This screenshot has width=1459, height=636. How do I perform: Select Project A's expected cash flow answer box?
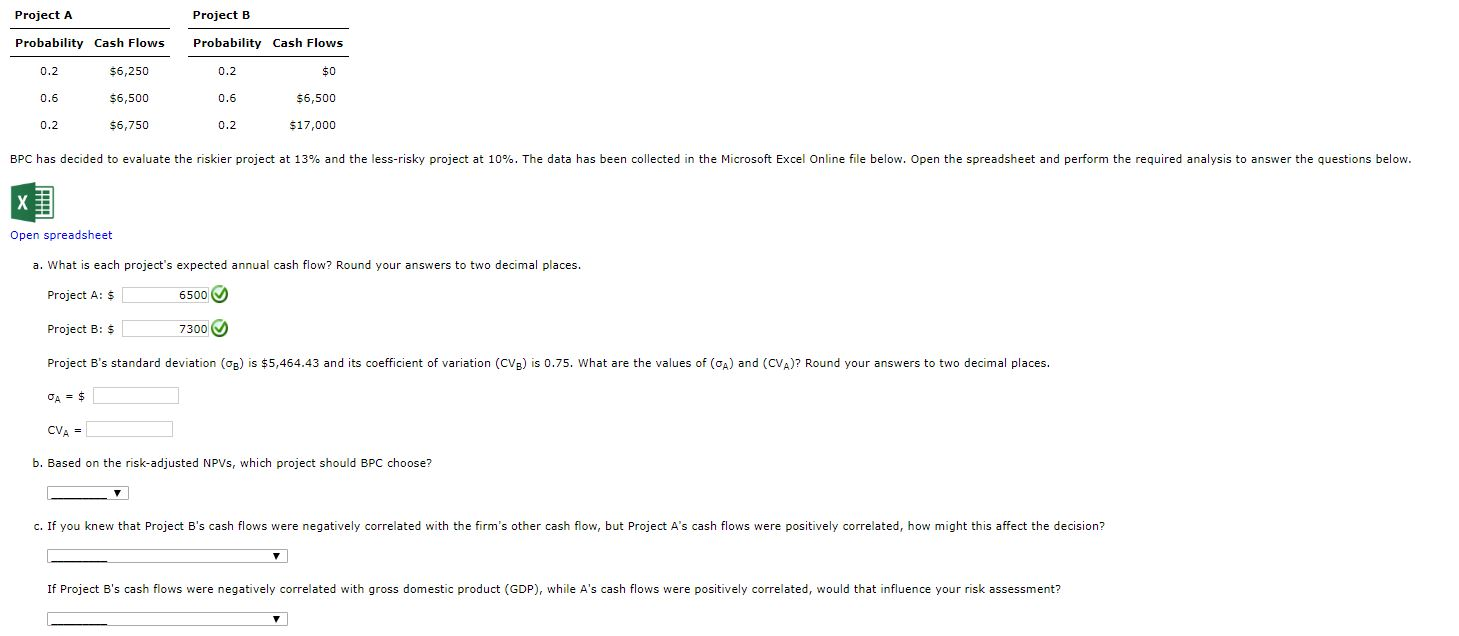[166, 295]
